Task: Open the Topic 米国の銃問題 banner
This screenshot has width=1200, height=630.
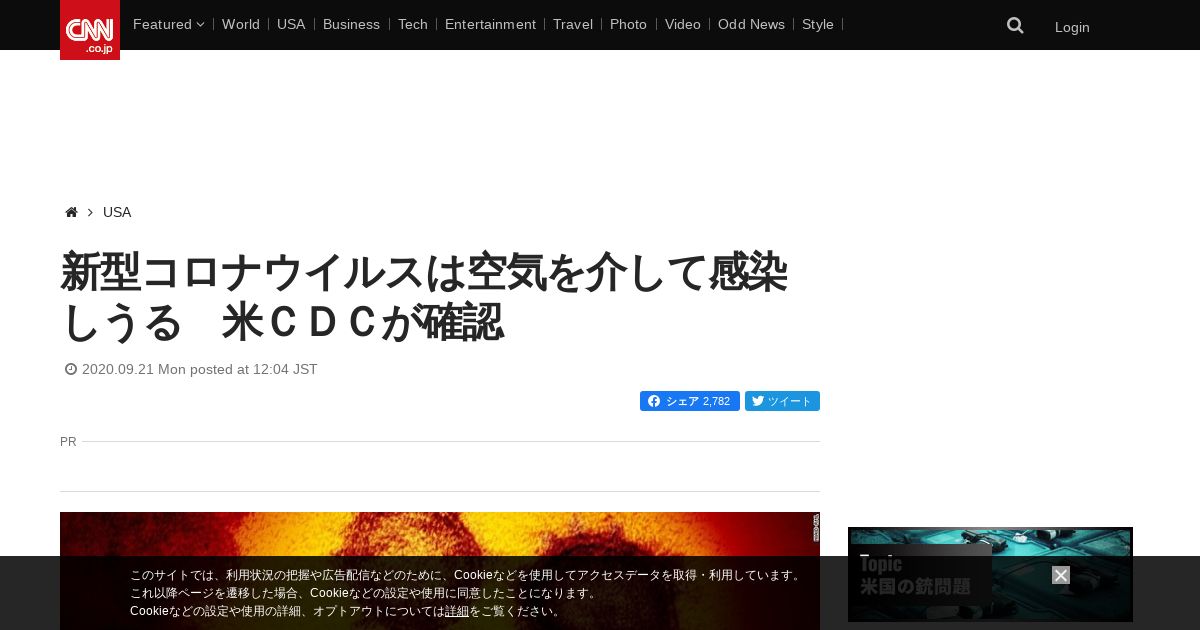Action: 990,575
